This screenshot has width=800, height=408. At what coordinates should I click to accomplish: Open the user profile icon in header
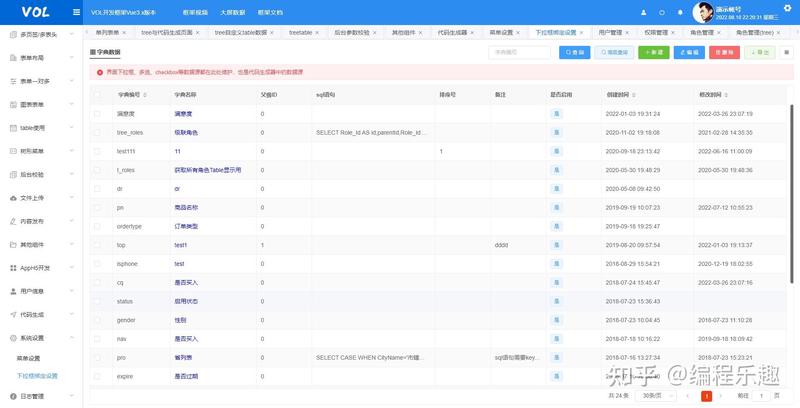pyautogui.click(x=643, y=12)
